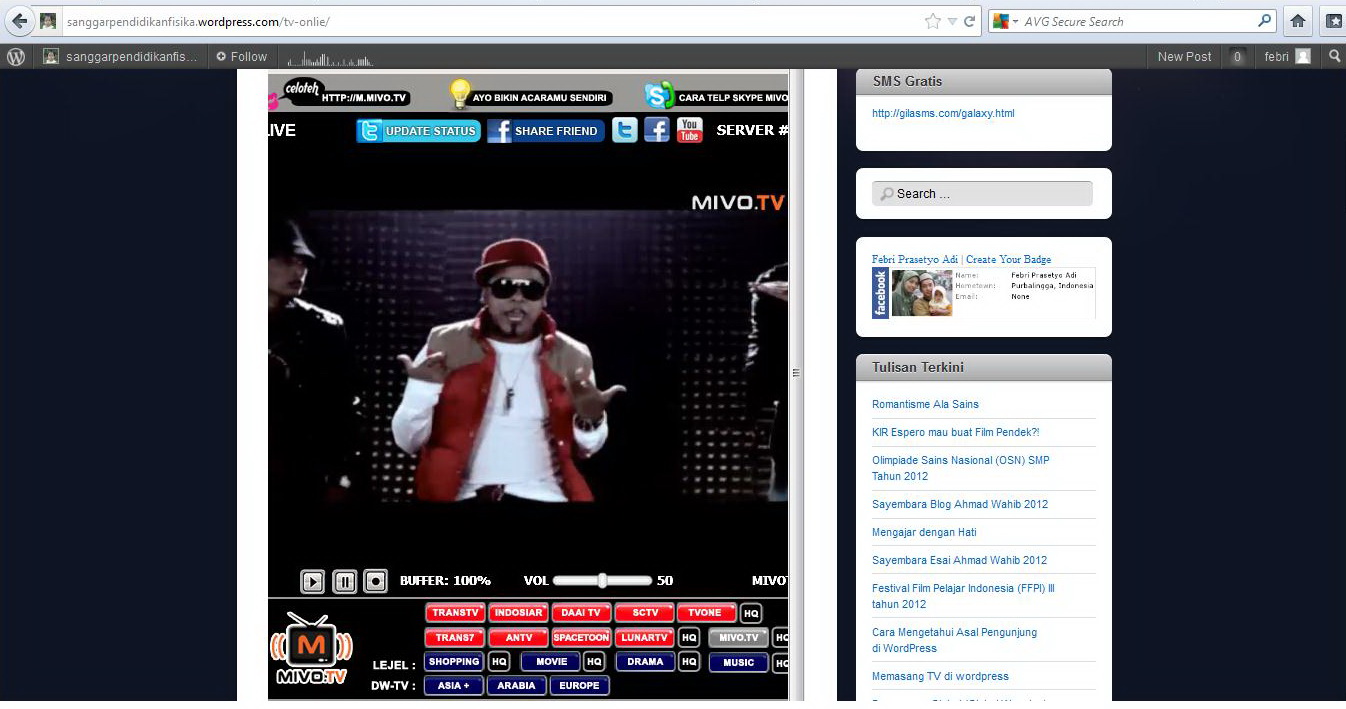Select the SHOPPING channel
This screenshot has width=1346, height=709.
pyautogui.click(x=454, y=662)
